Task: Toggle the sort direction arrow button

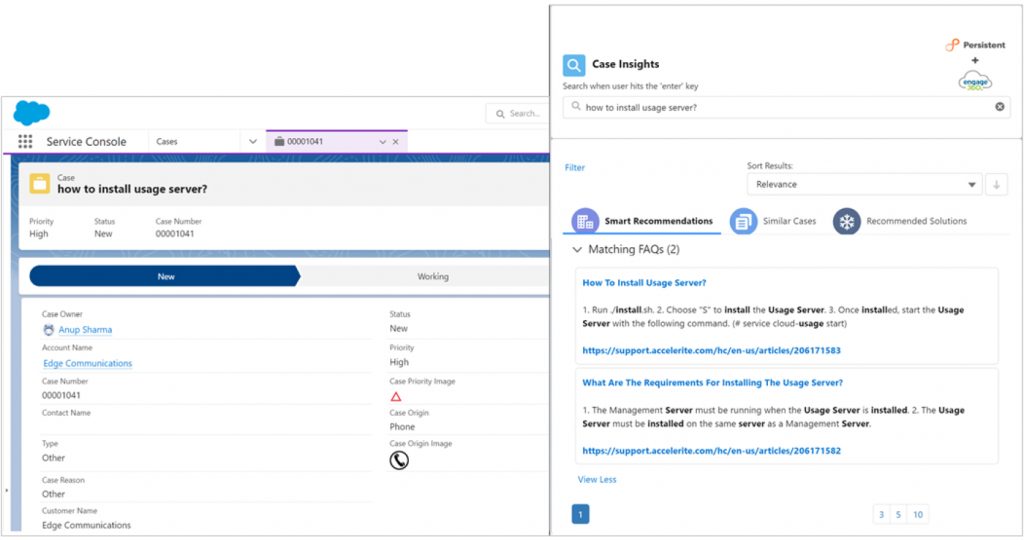Action: 997,185
